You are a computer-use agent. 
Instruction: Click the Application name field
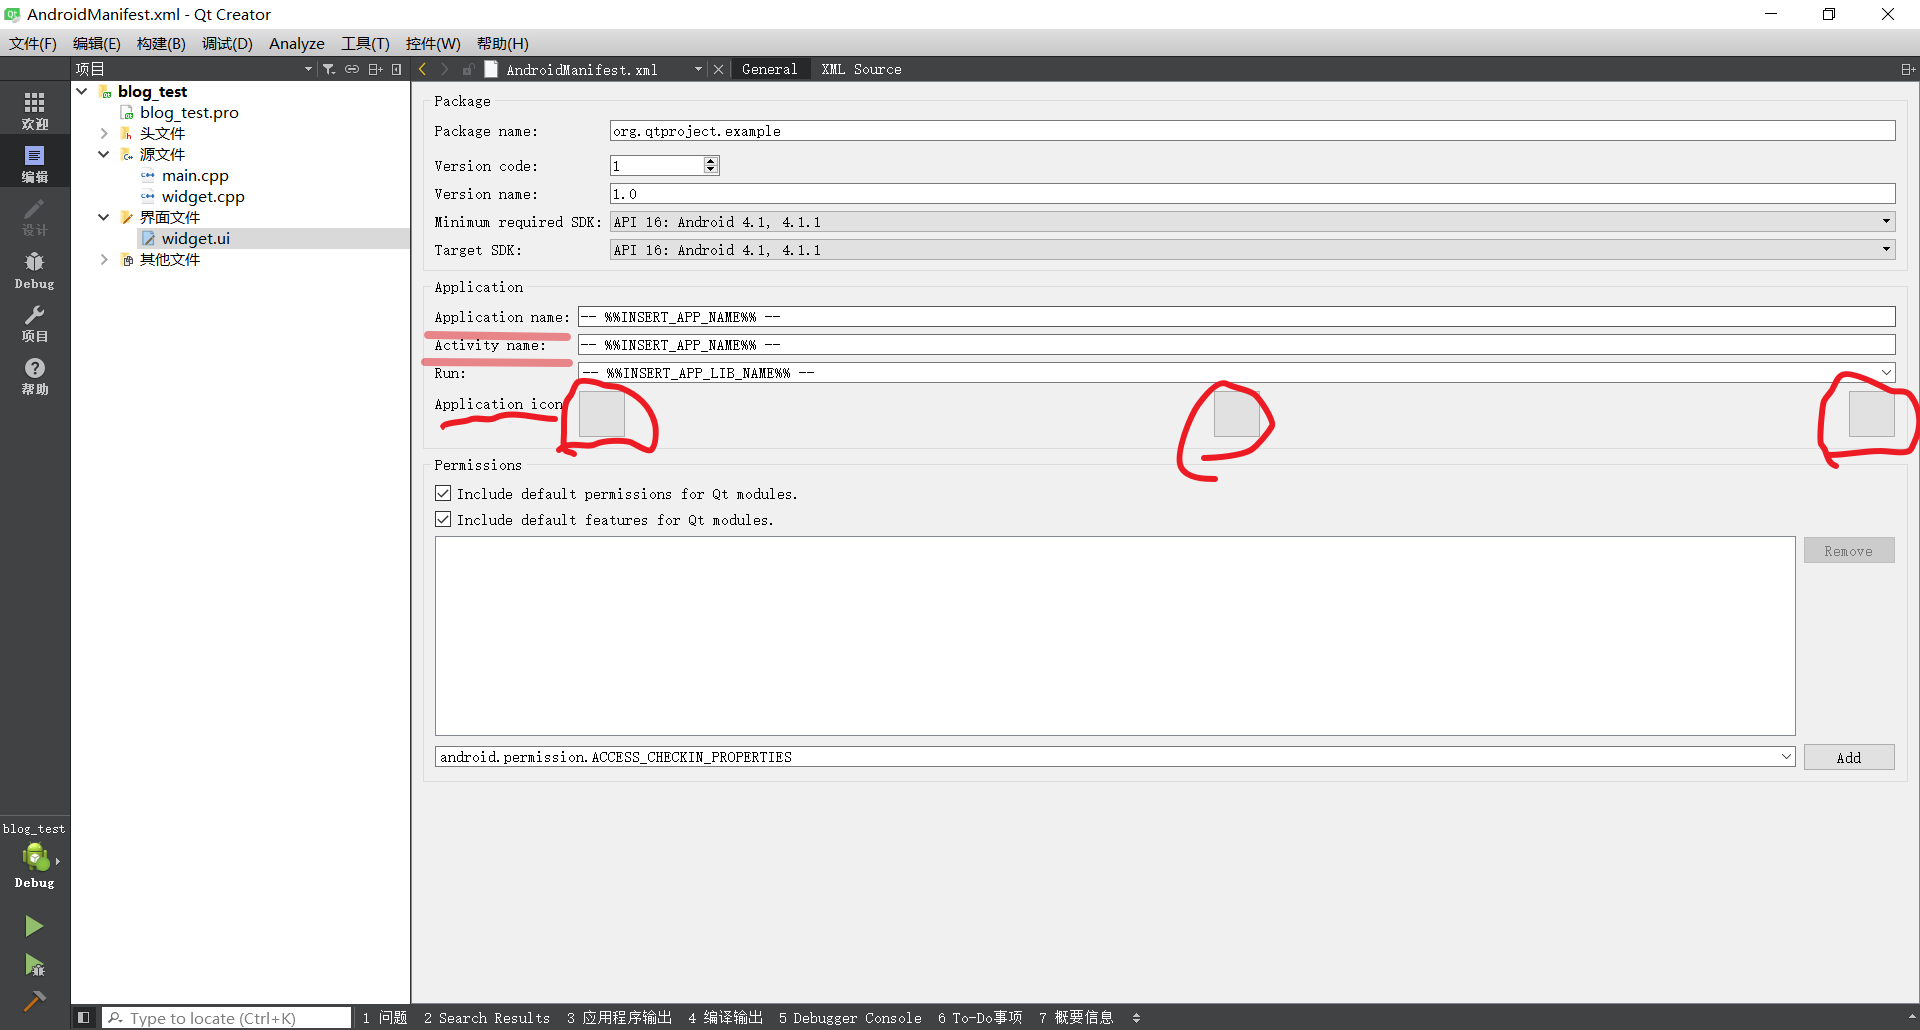pyautogui.click(x=1237, y=317)
